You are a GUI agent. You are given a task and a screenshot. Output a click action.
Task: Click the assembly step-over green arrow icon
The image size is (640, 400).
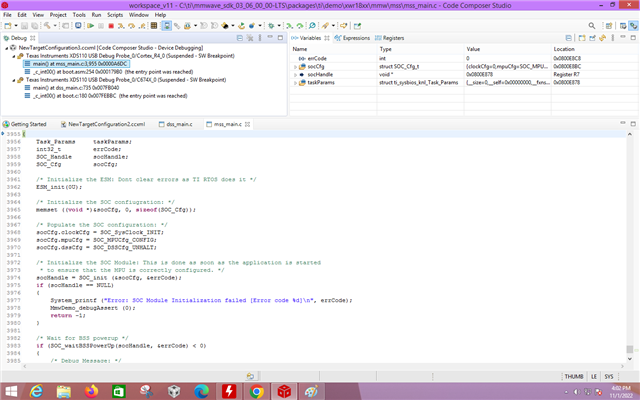coord(300,26)
